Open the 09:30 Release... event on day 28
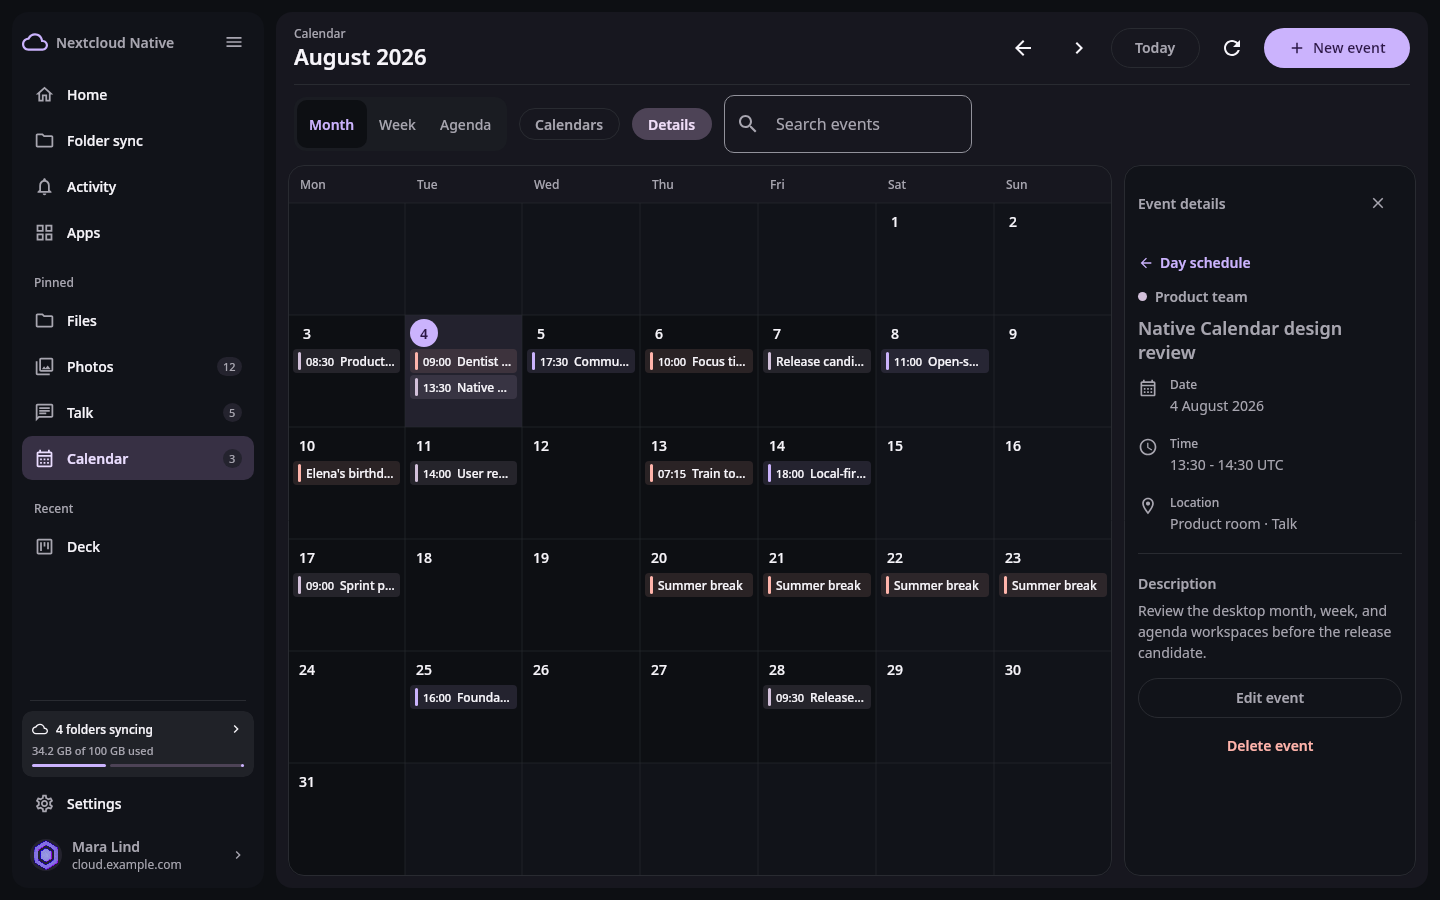 pyautogui.click(x=819, y=698)
